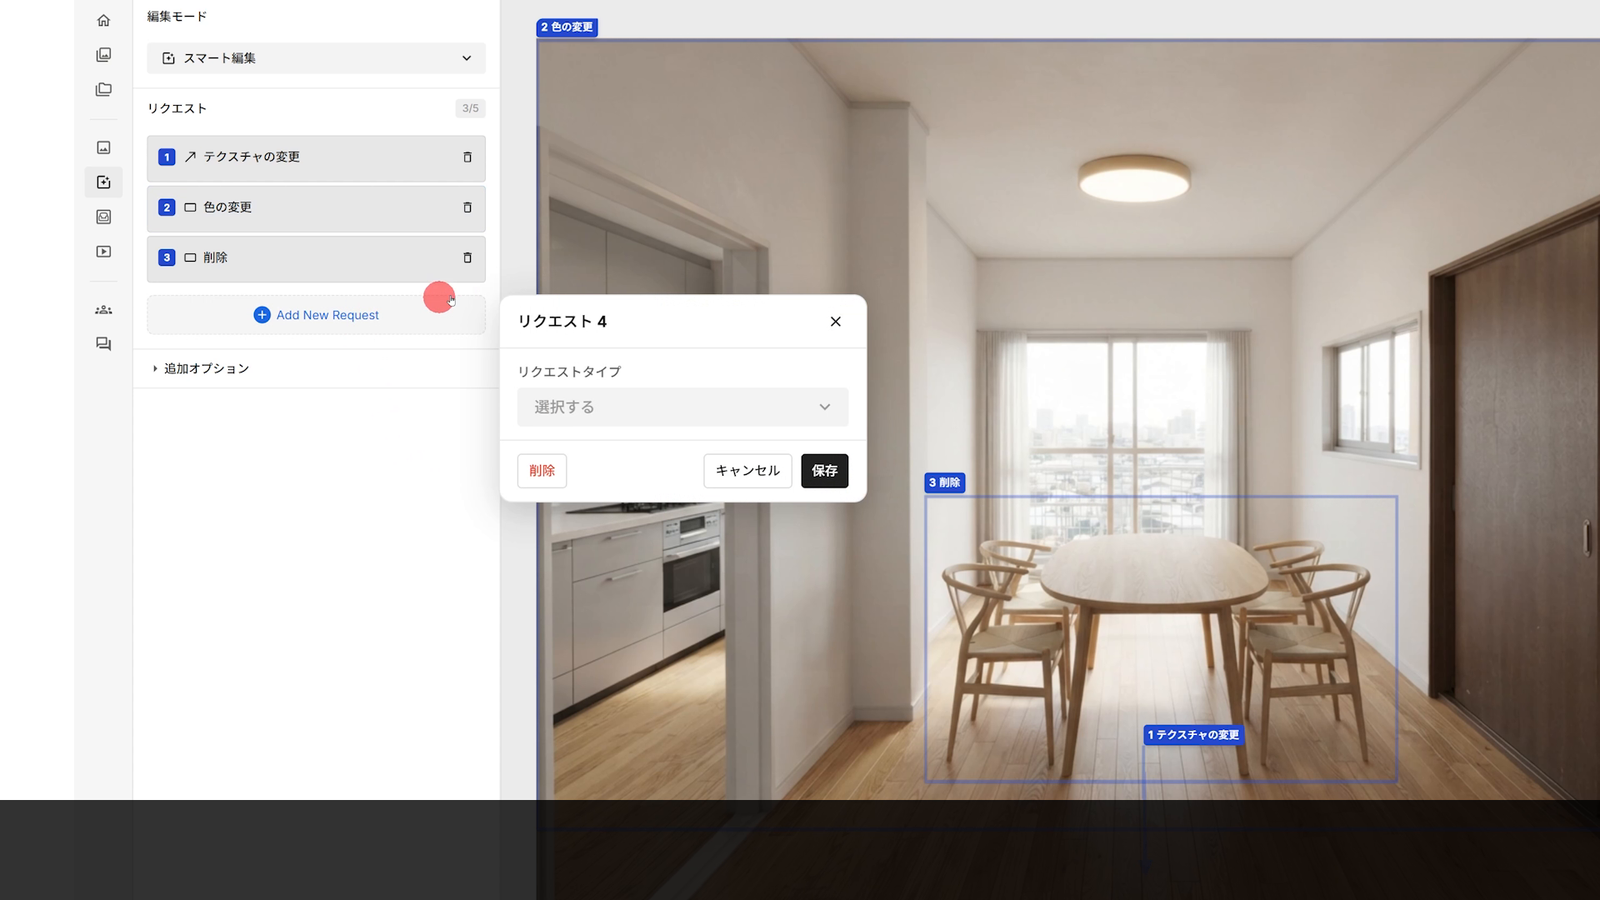
Task: Open the photo frame sidebar icon
Action: pos(103,217)
